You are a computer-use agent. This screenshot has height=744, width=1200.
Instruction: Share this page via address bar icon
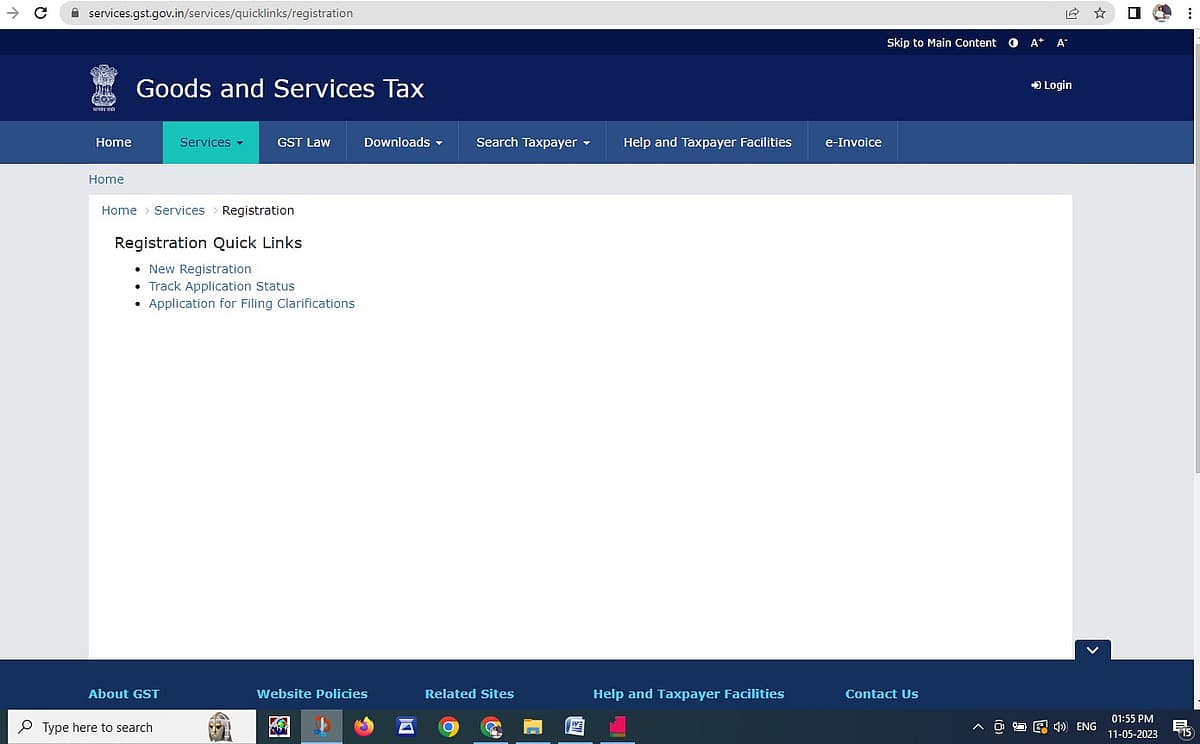[x=1072, y=13]
